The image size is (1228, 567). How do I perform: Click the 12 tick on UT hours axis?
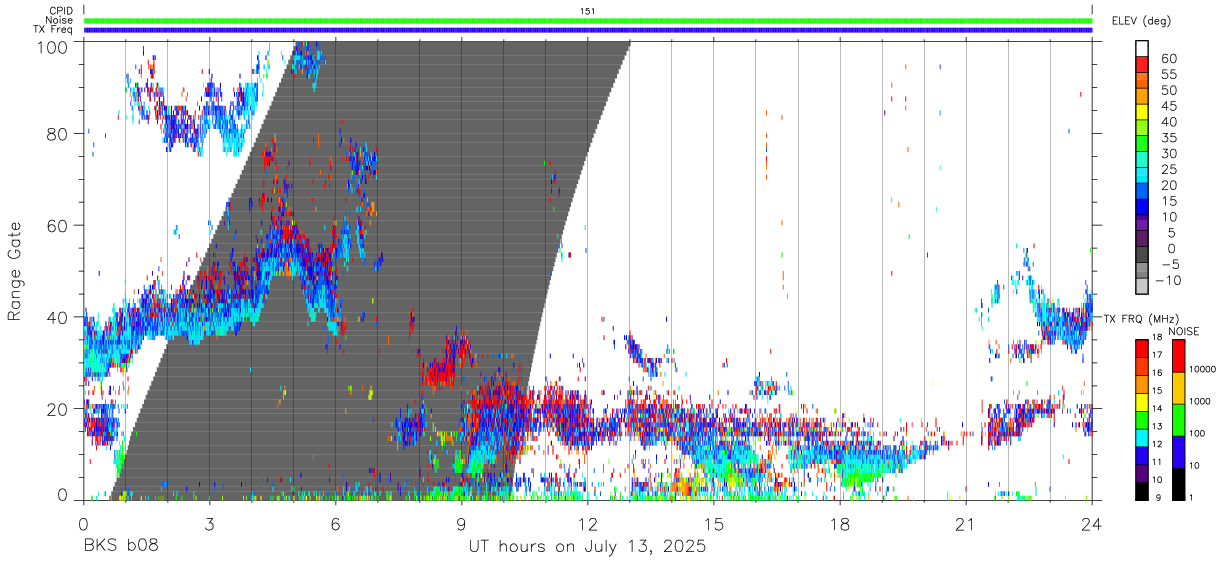coord(588,524)
